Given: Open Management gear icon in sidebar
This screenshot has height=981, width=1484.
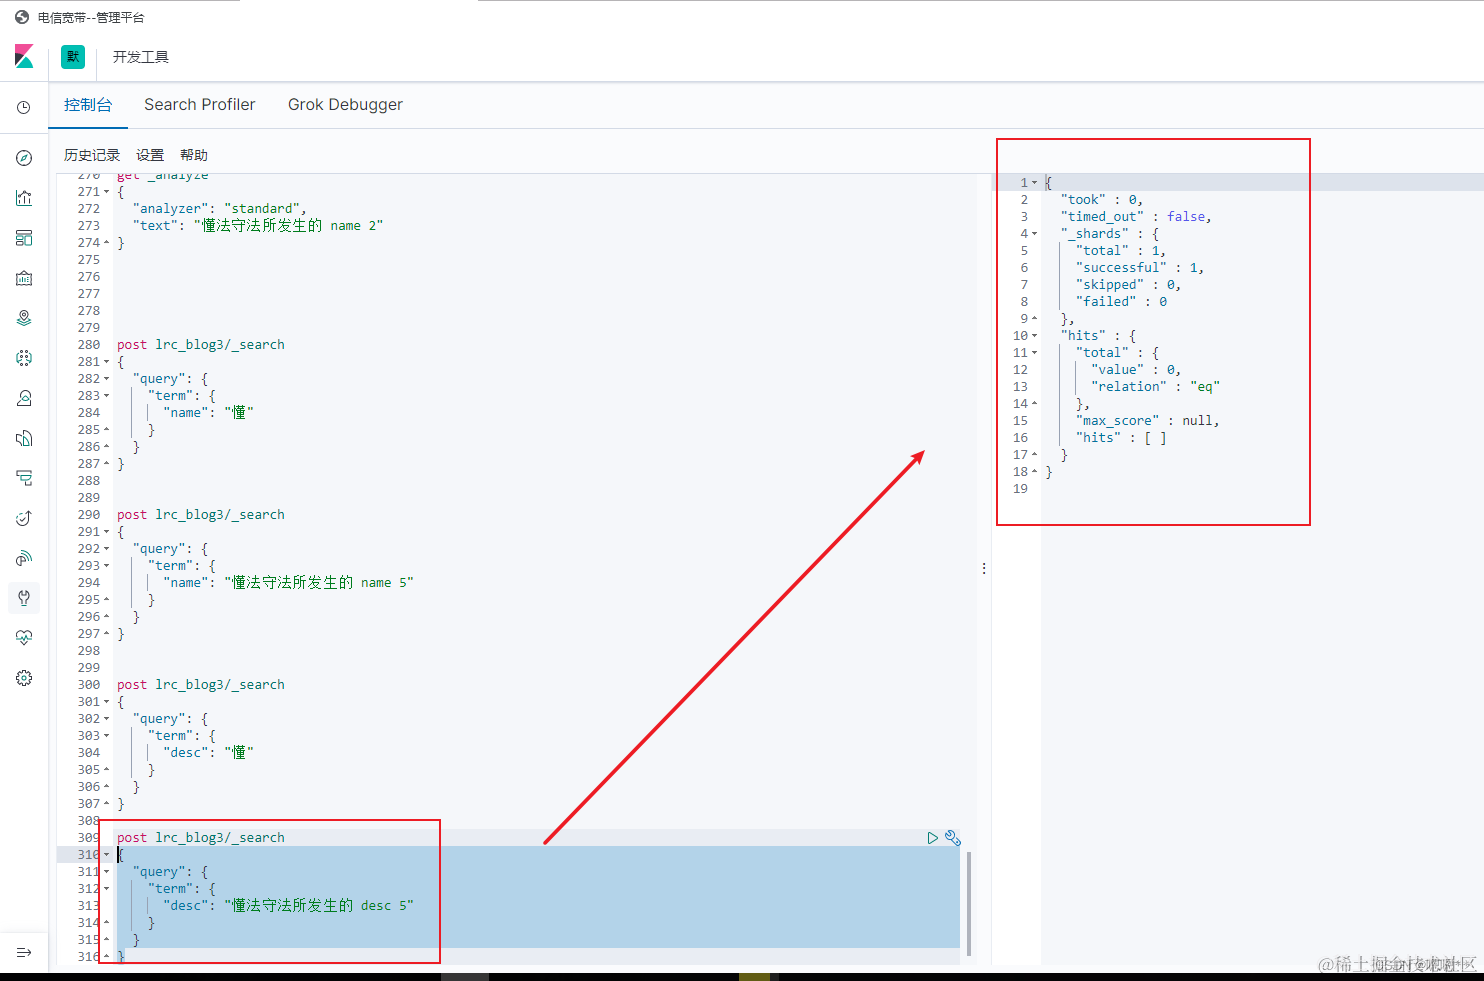Looking at the screenshot, I should click(24, 678).
